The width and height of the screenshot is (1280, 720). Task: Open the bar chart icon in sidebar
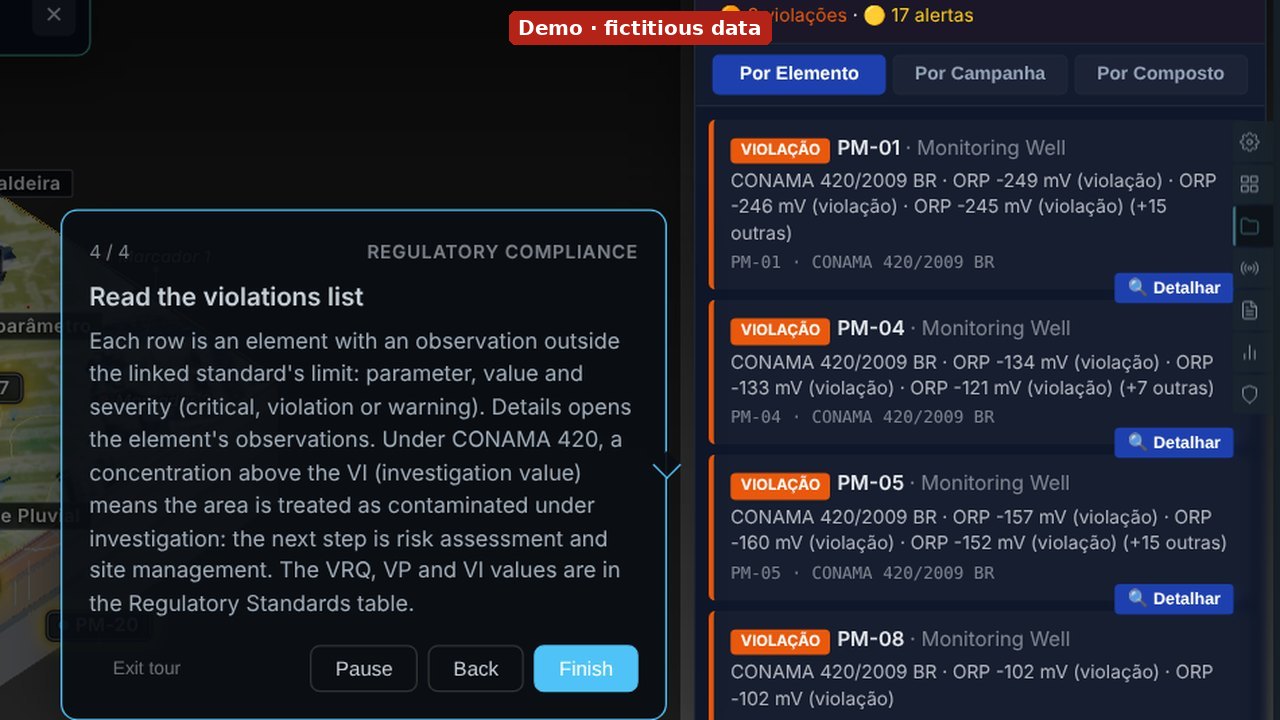[x=1249, y=352]
